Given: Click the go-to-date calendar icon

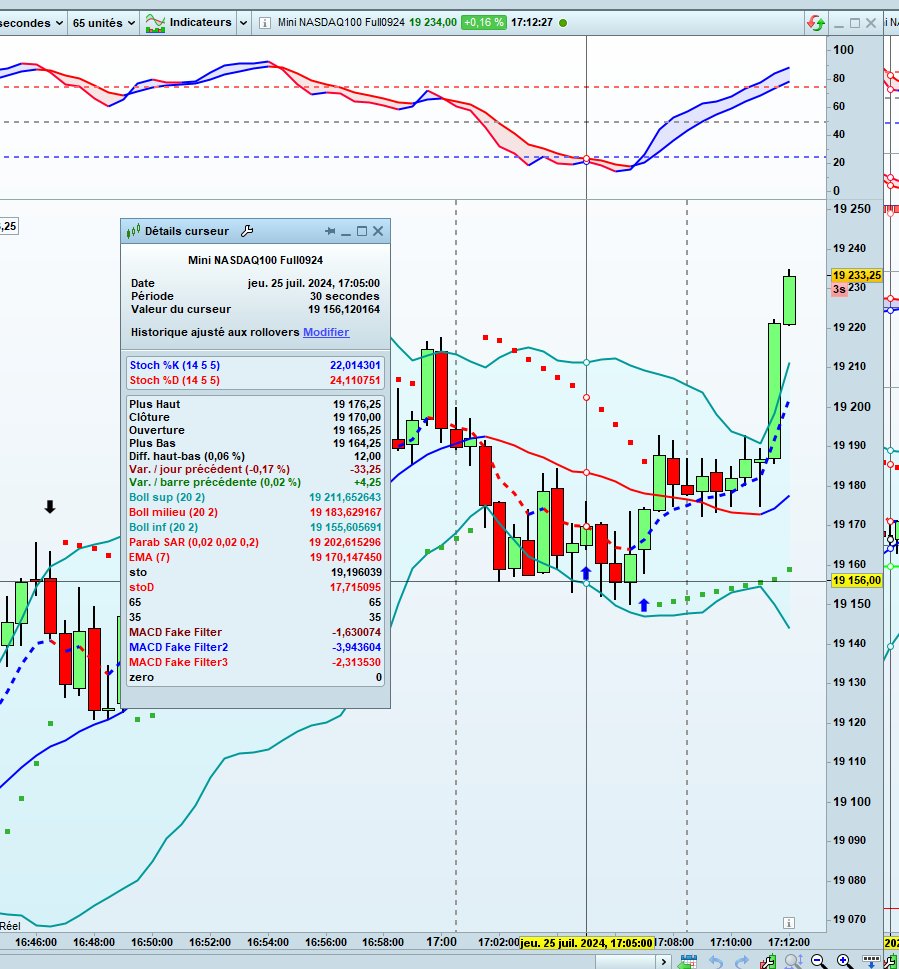Looking at the screenshot, I should coord(688,962).
